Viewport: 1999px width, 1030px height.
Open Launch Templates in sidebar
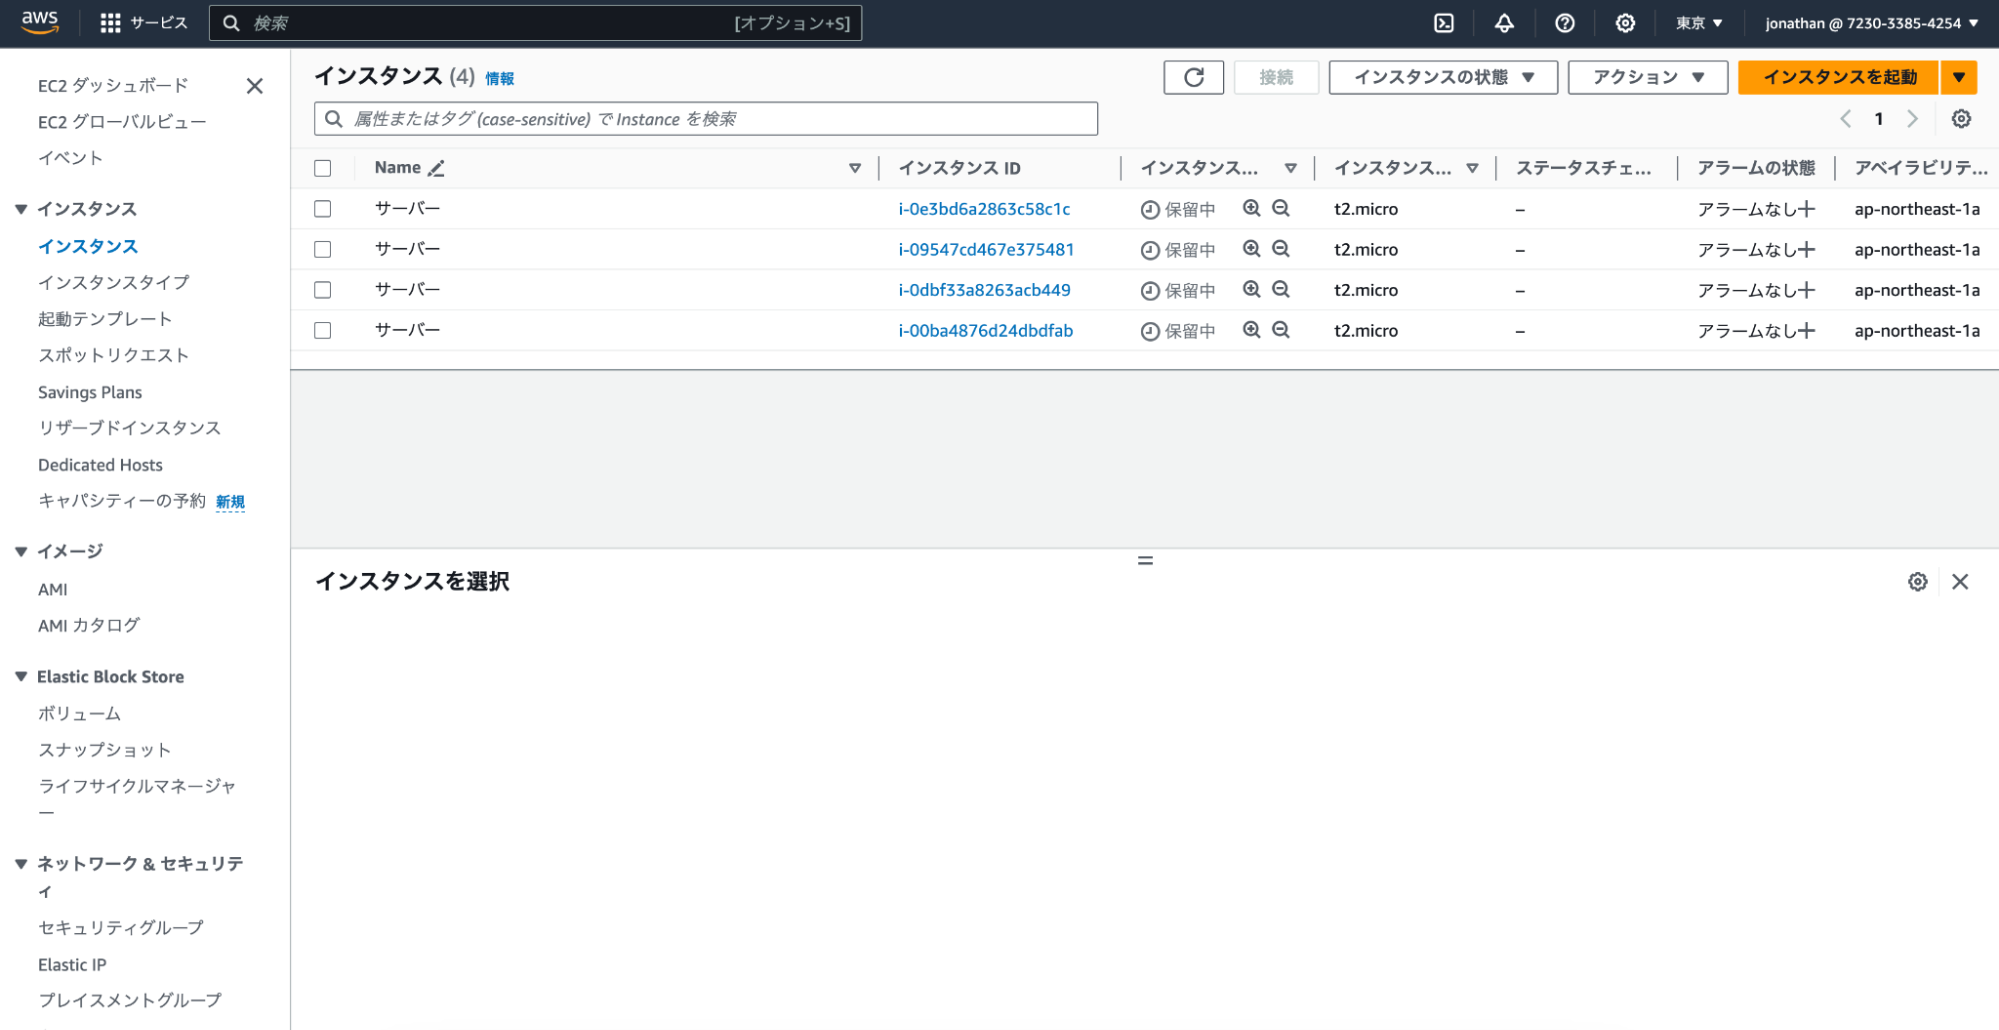coord(105,319)
